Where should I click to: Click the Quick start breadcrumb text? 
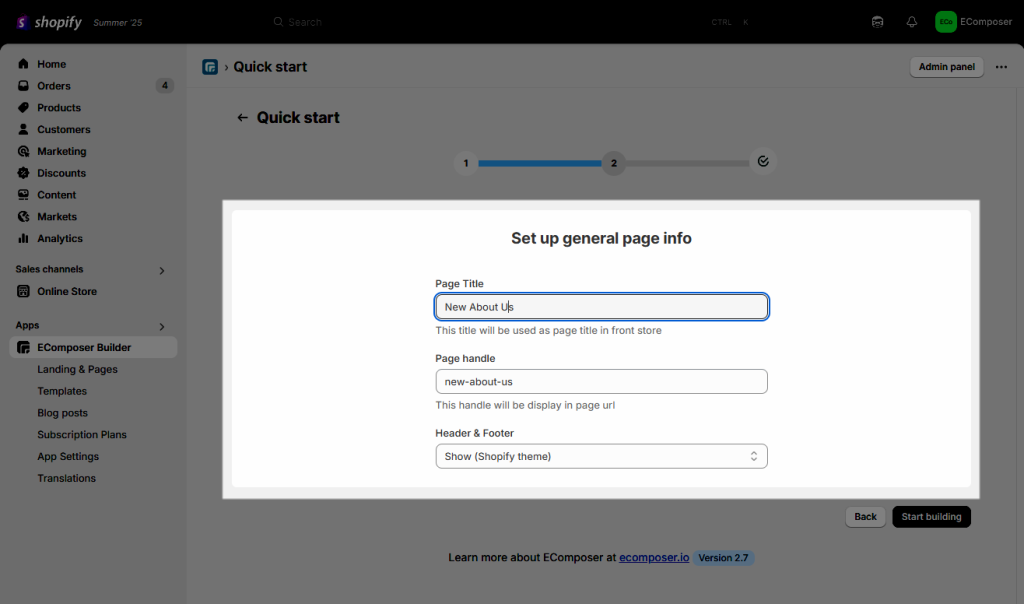click(270, 67)
